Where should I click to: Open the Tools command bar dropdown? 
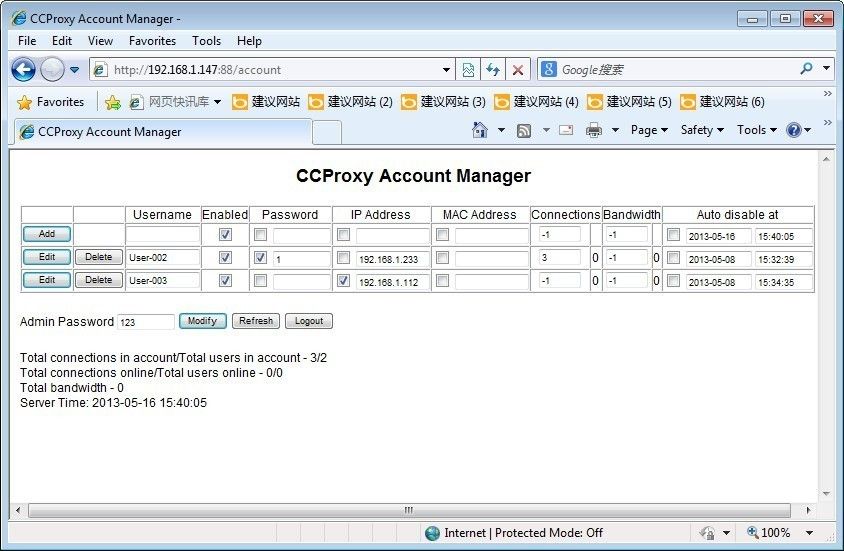pos(757,130)
